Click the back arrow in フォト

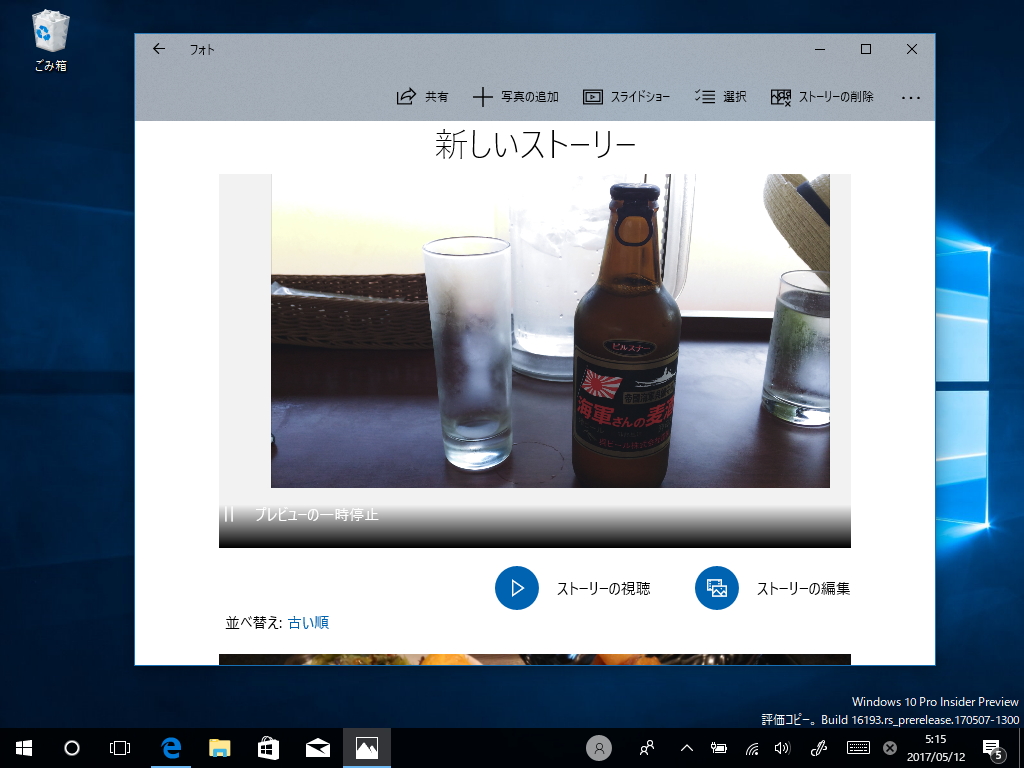tap(158, 48)
